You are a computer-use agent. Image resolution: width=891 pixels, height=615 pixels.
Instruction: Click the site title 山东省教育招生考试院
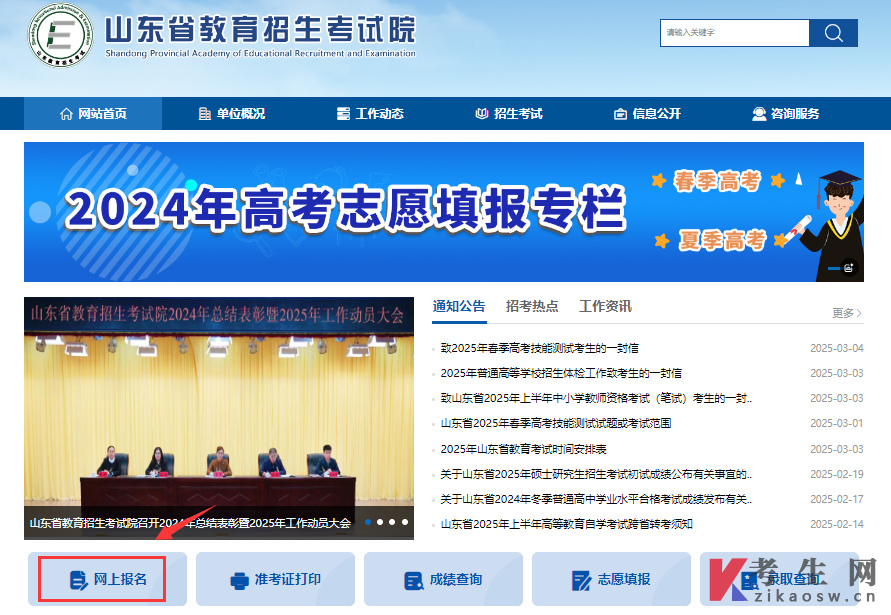coord(260,28)
